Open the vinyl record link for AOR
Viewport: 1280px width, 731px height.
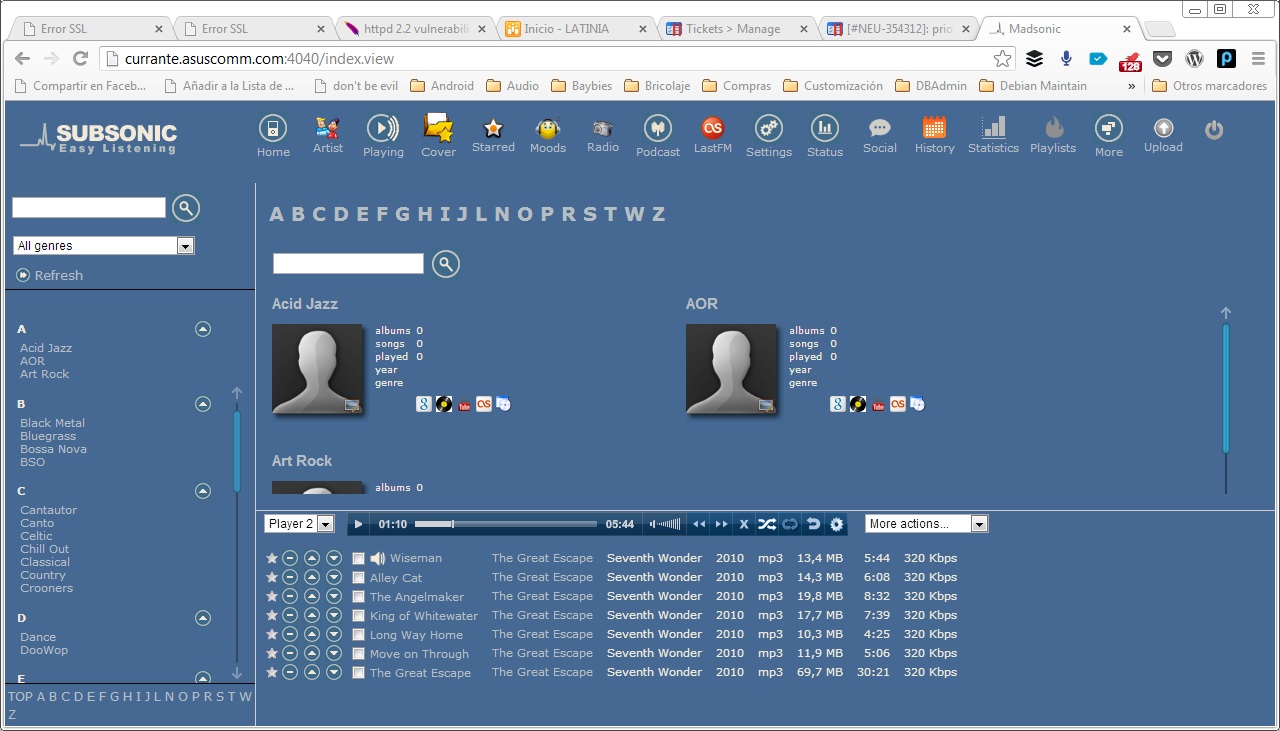857,404
